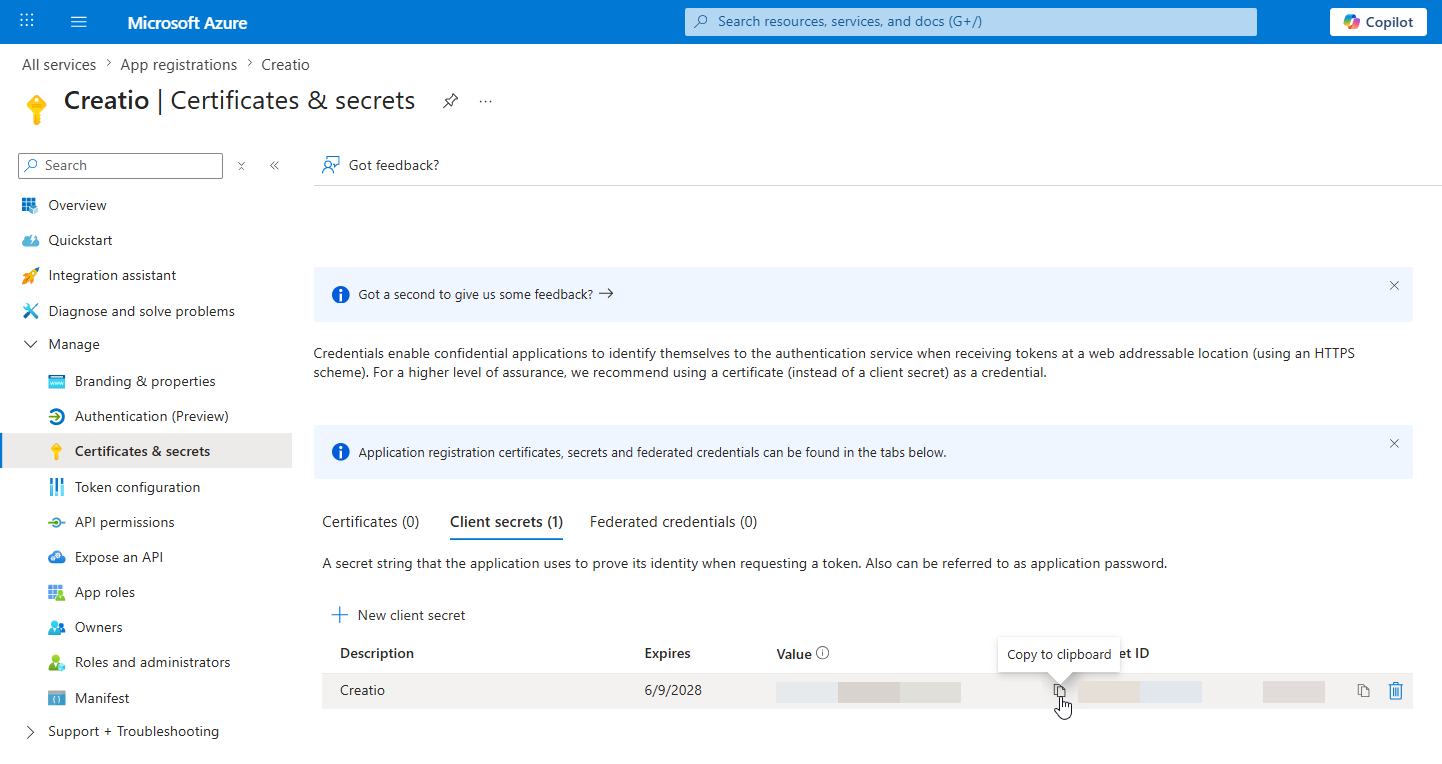Click the Creatio description cell
The height and width of the screenshot is (764, 1442).
(x=362, y=690)
